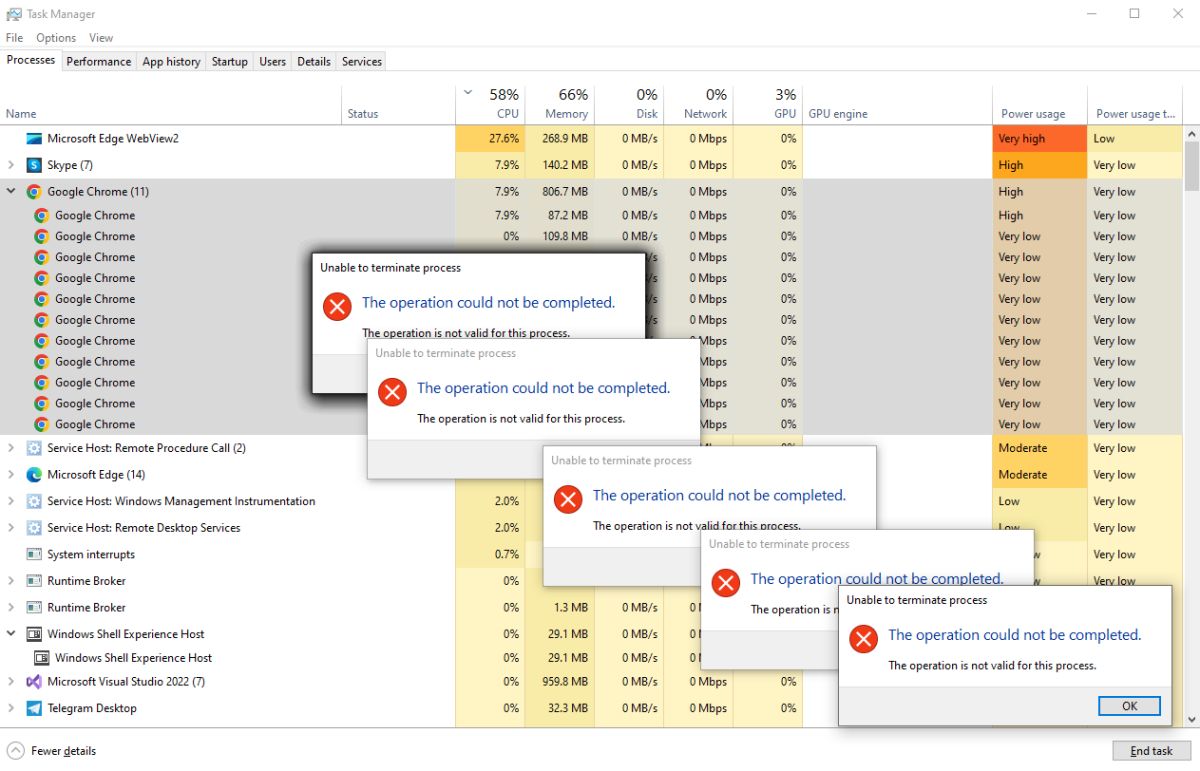Click the Fewer details arrow icon

(x=15, y=750)
